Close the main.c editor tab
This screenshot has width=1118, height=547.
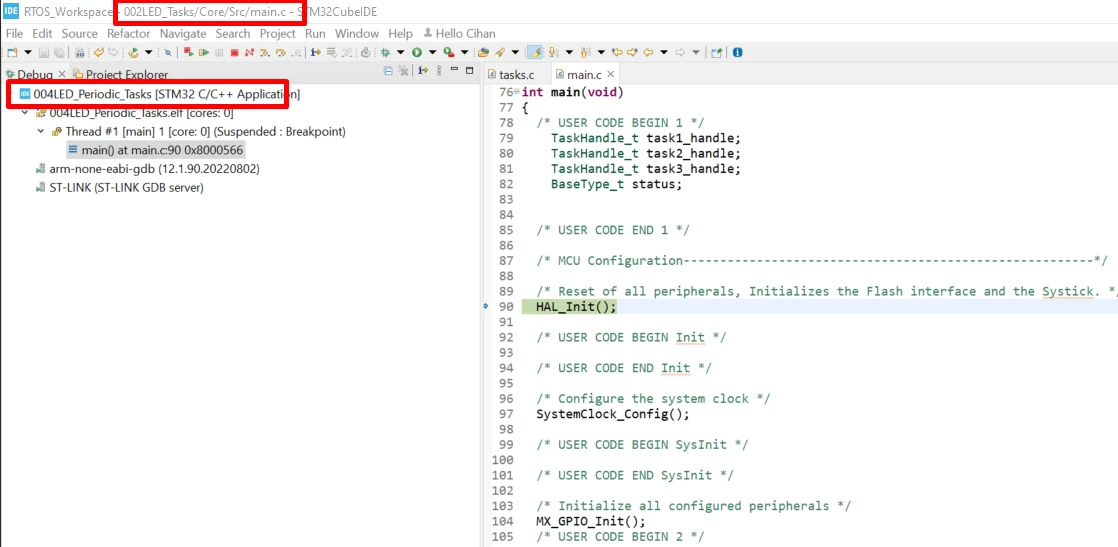[x=611, y=73]
